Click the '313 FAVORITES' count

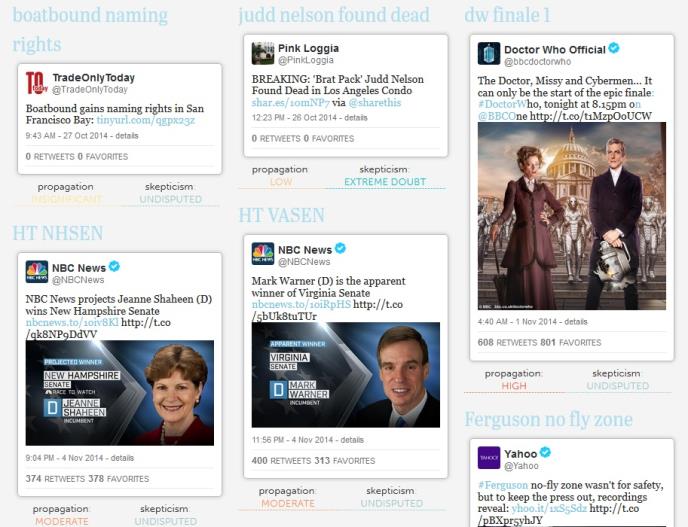click(x=345, y=461)
